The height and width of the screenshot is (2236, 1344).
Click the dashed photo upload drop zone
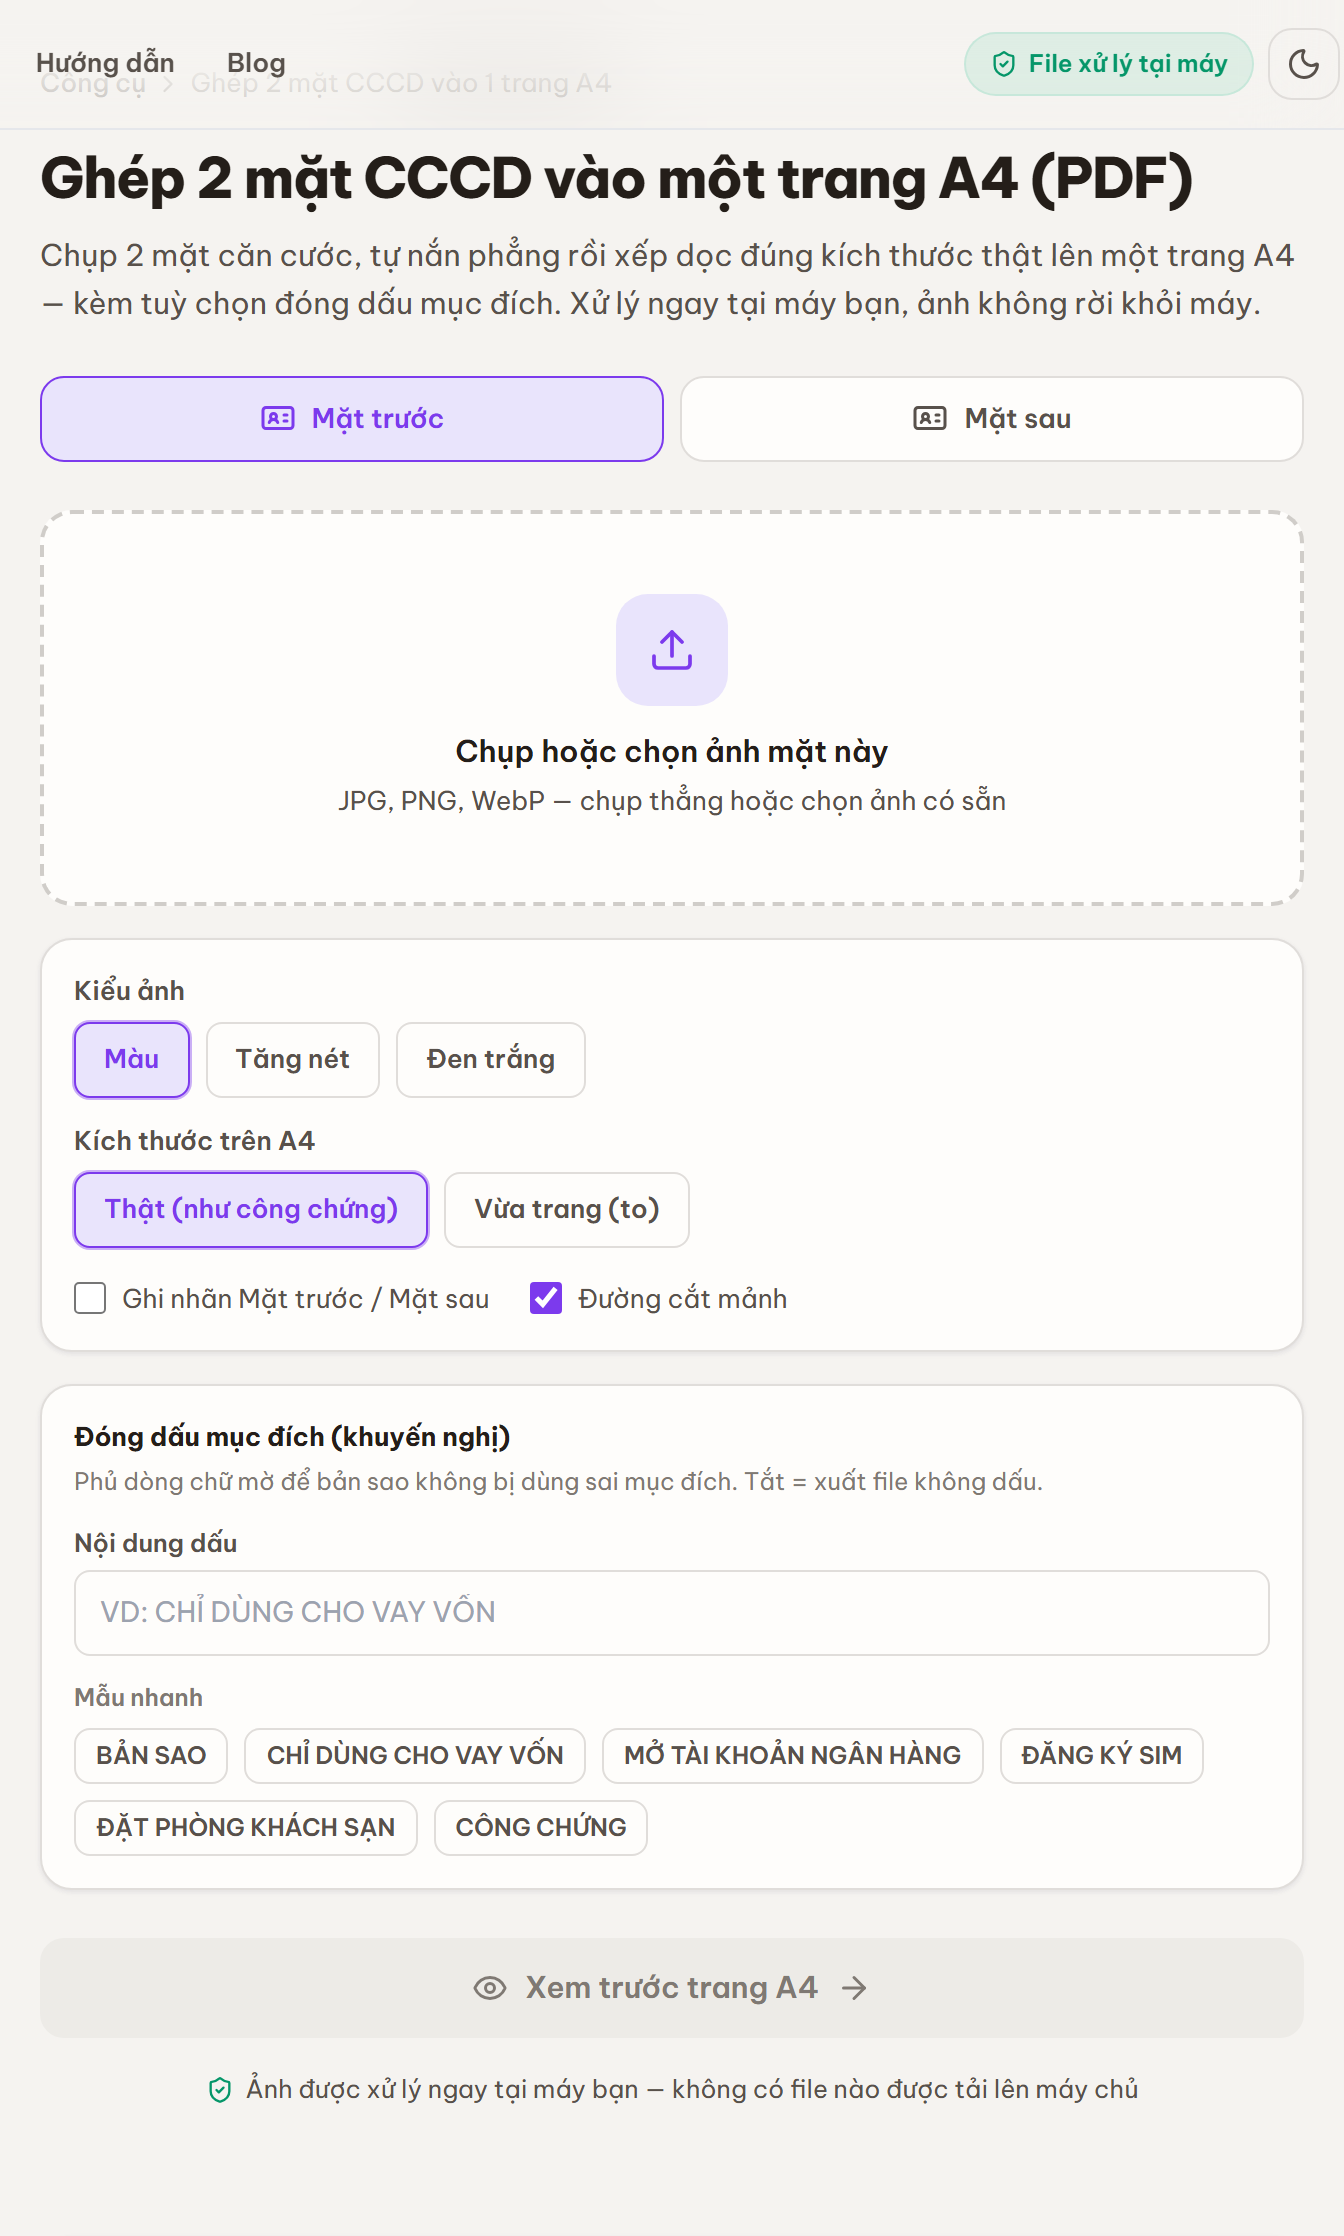coord(672,708)
